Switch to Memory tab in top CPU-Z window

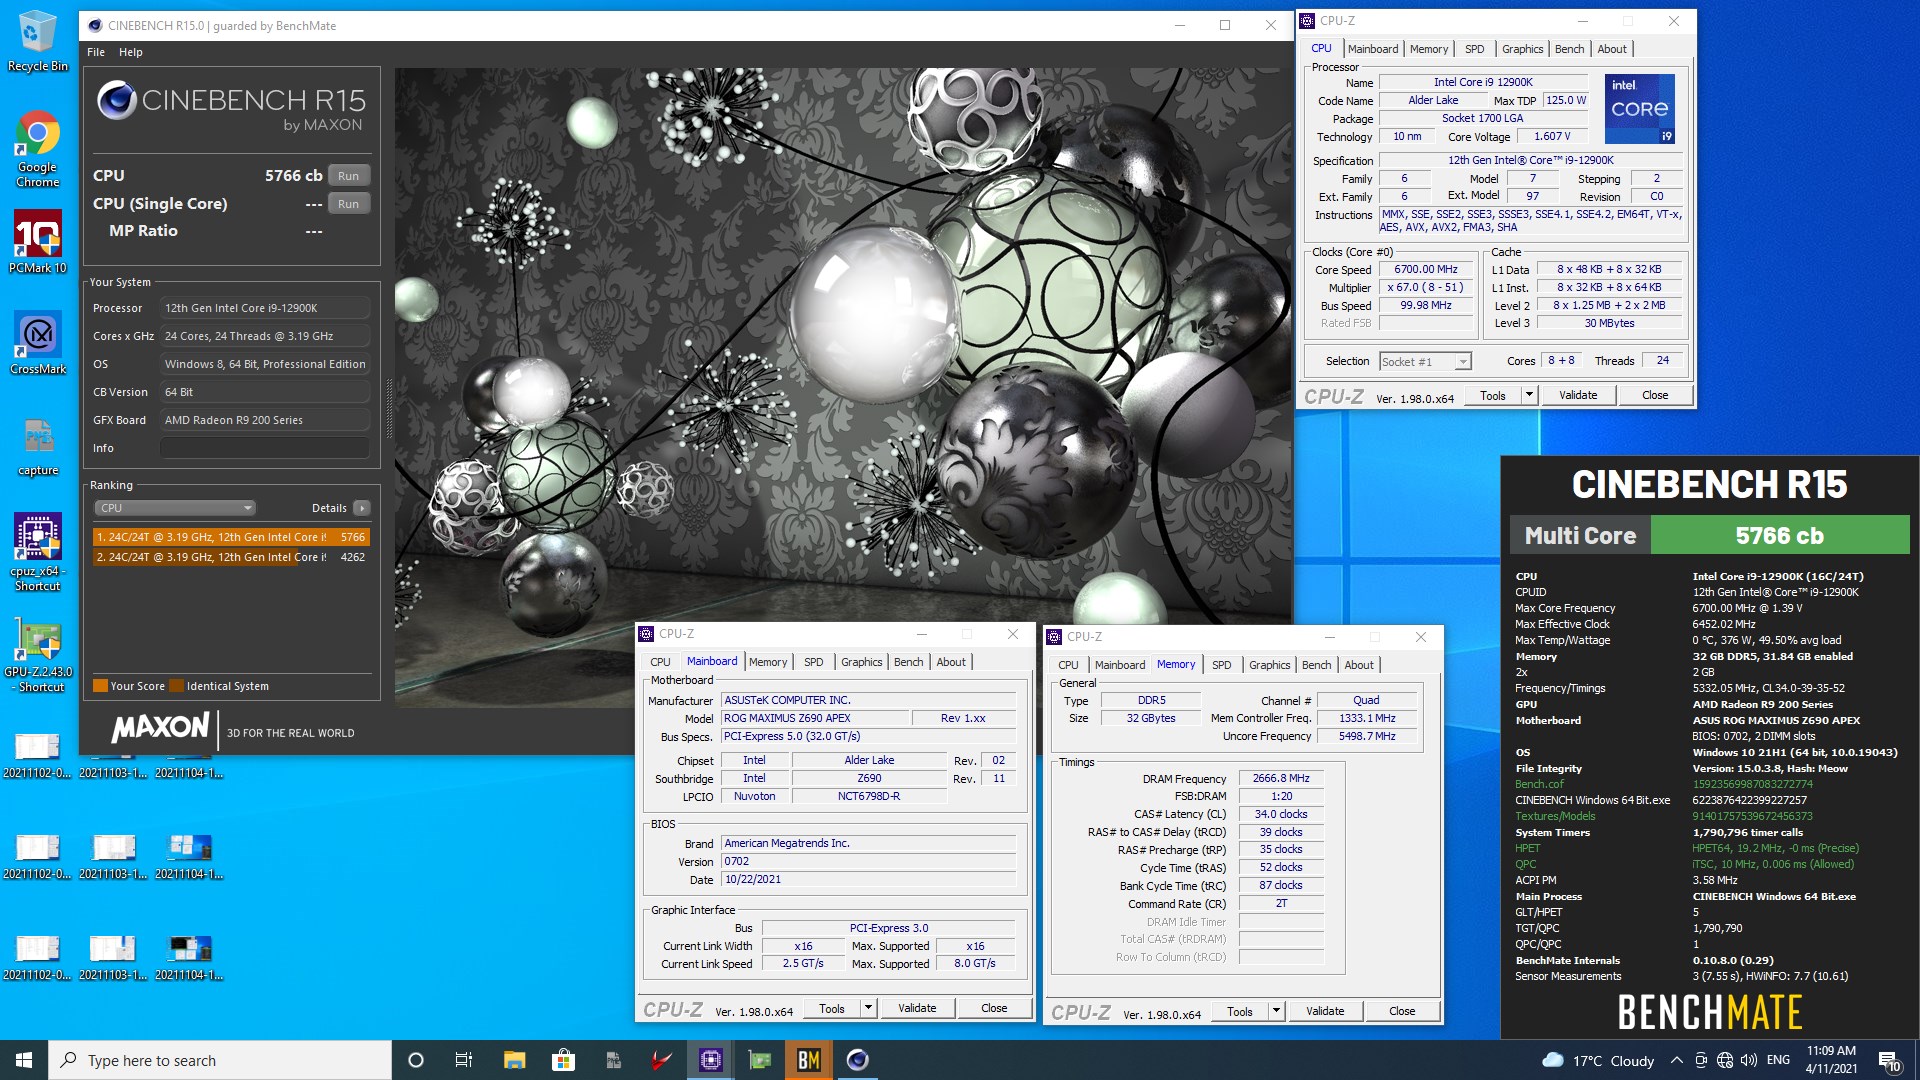[x=1428, y=49]
